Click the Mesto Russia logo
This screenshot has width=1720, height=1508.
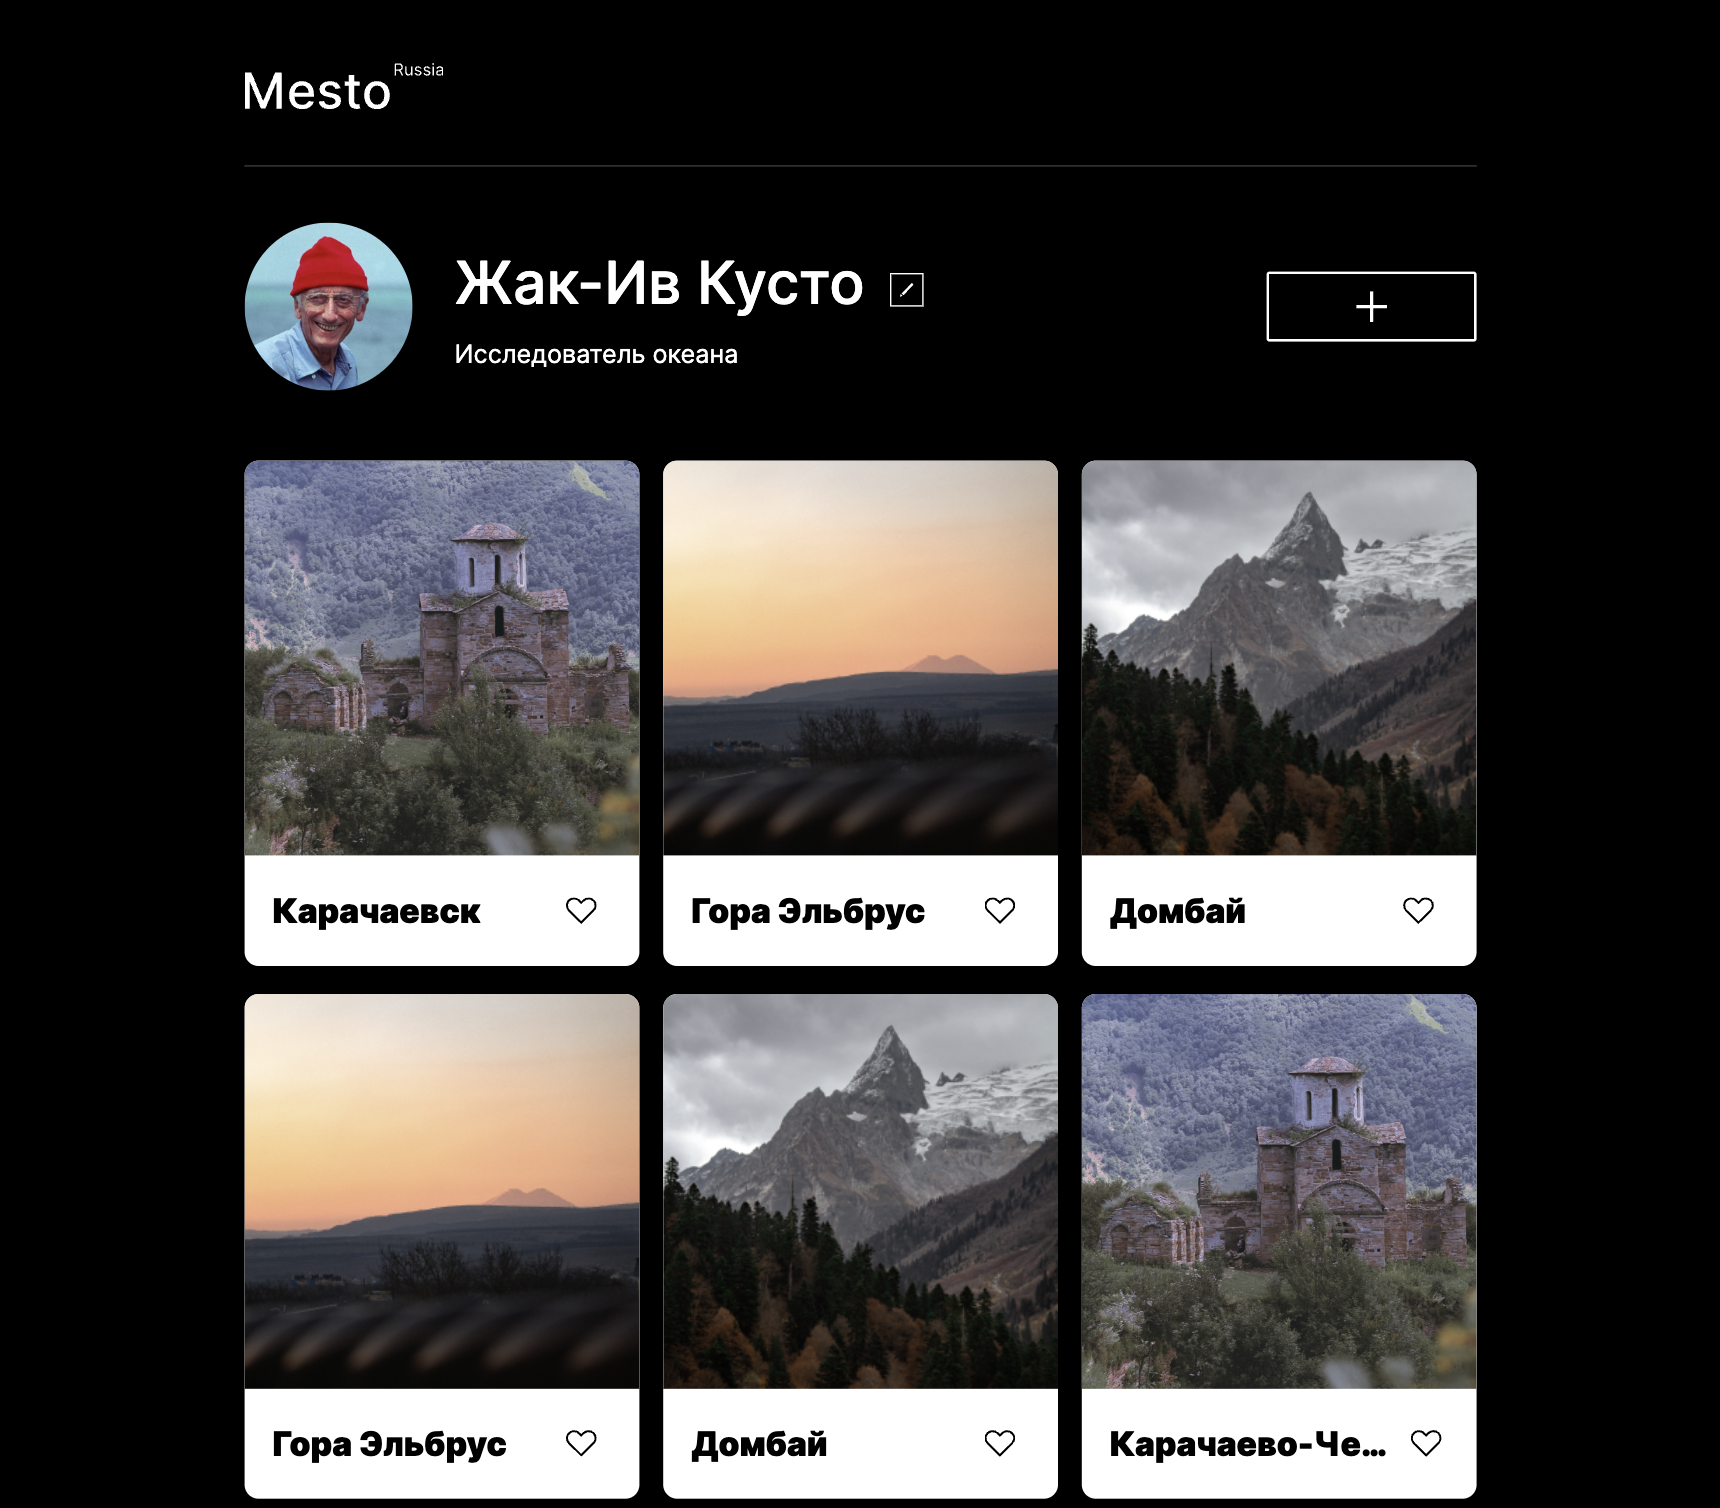tap(342, 88)
